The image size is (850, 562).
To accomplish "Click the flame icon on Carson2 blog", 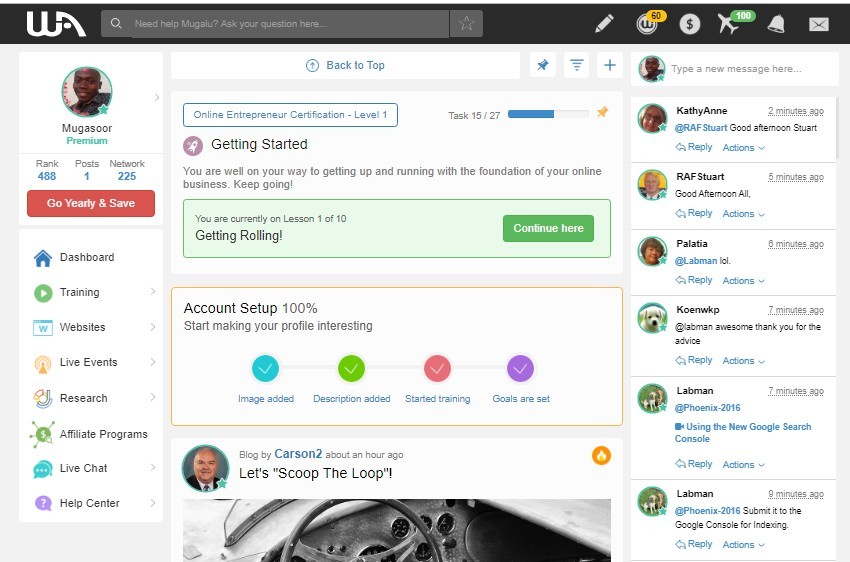I will coord(601,456).
